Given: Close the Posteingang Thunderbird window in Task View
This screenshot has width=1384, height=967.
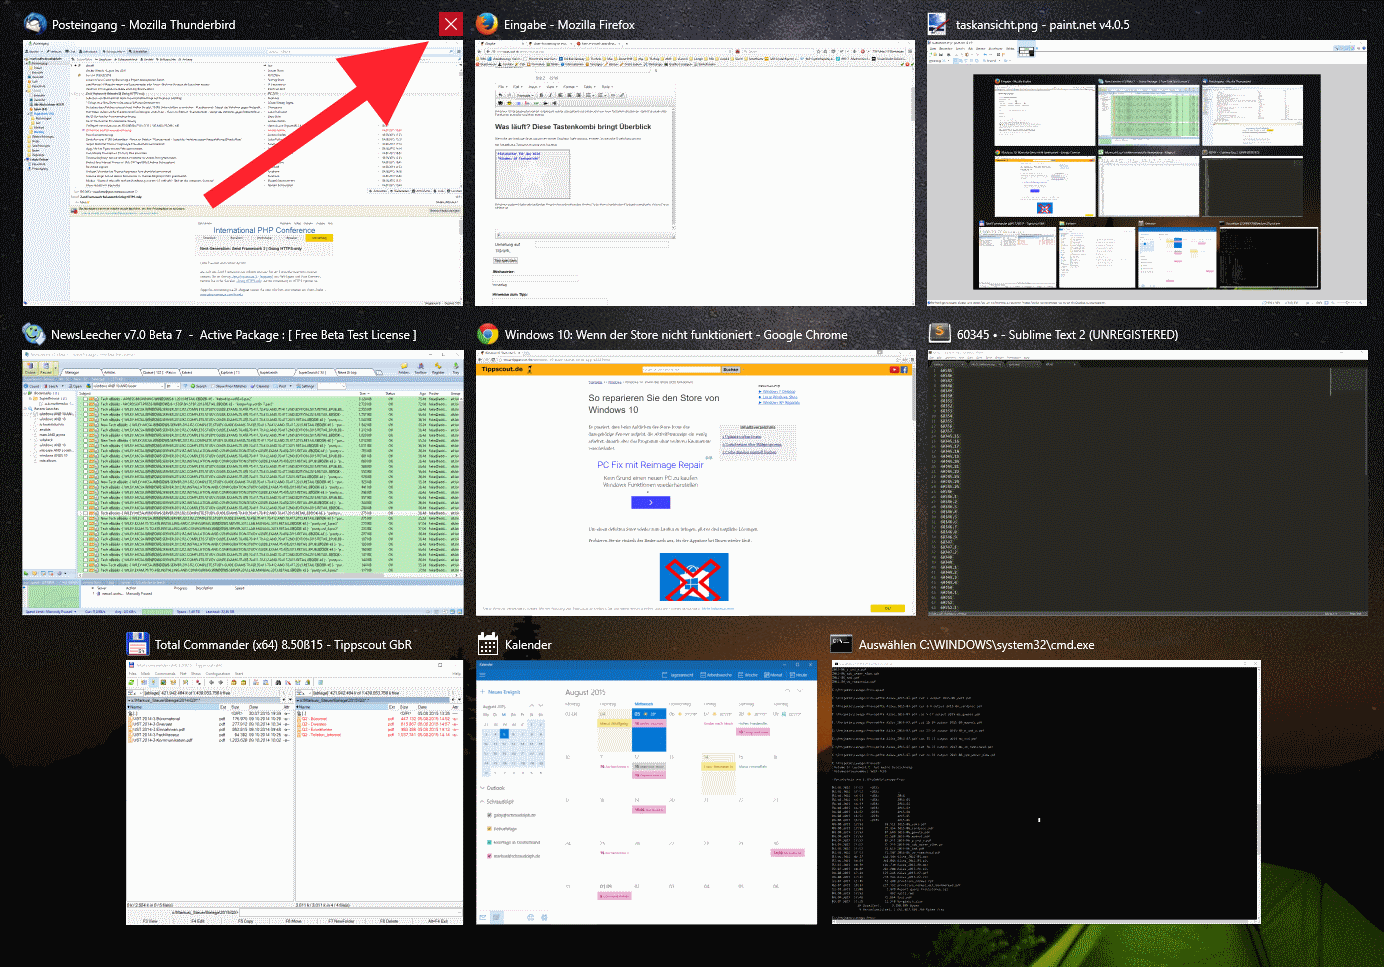Looking at the screenshot, I should click(451, 24).
